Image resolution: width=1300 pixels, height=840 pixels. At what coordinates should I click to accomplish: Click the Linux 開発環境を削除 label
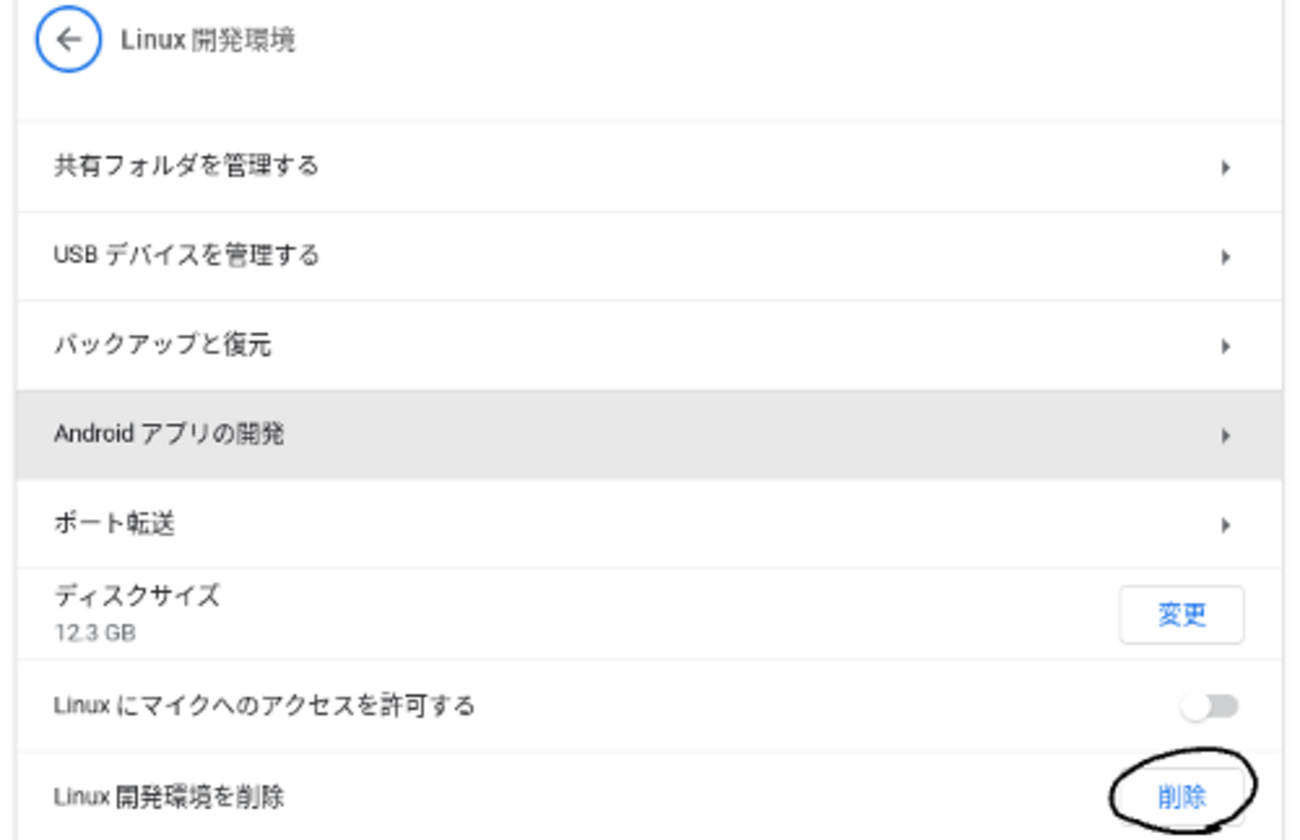coord(169,797)
